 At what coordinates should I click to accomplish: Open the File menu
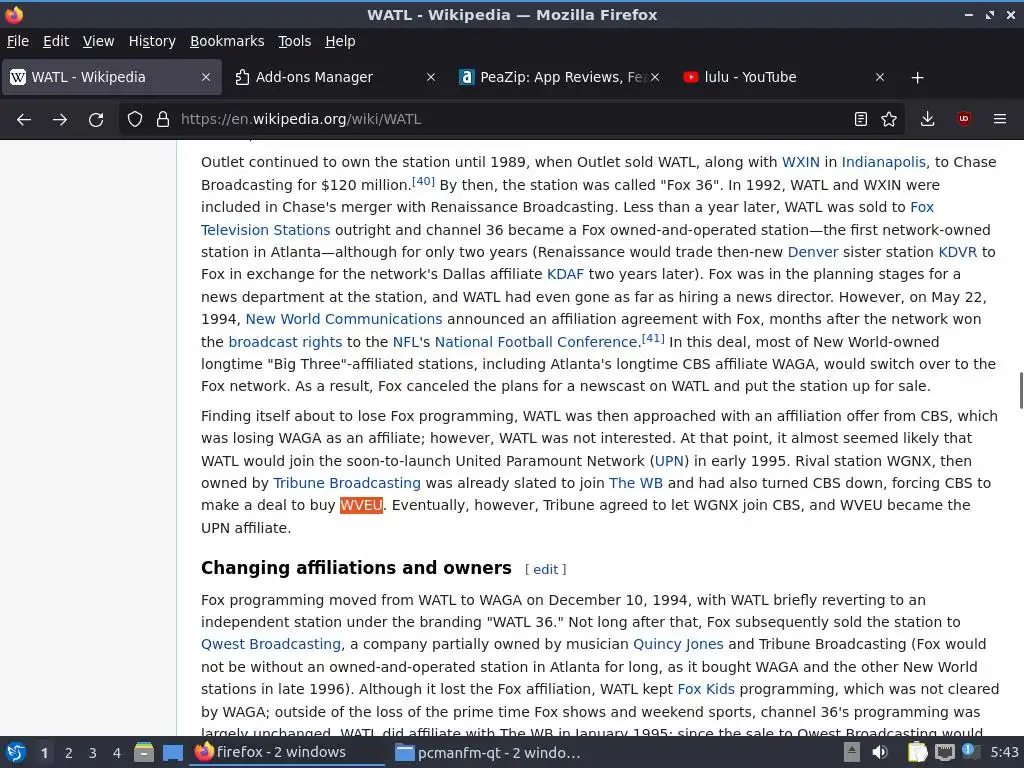coord(18,41)
